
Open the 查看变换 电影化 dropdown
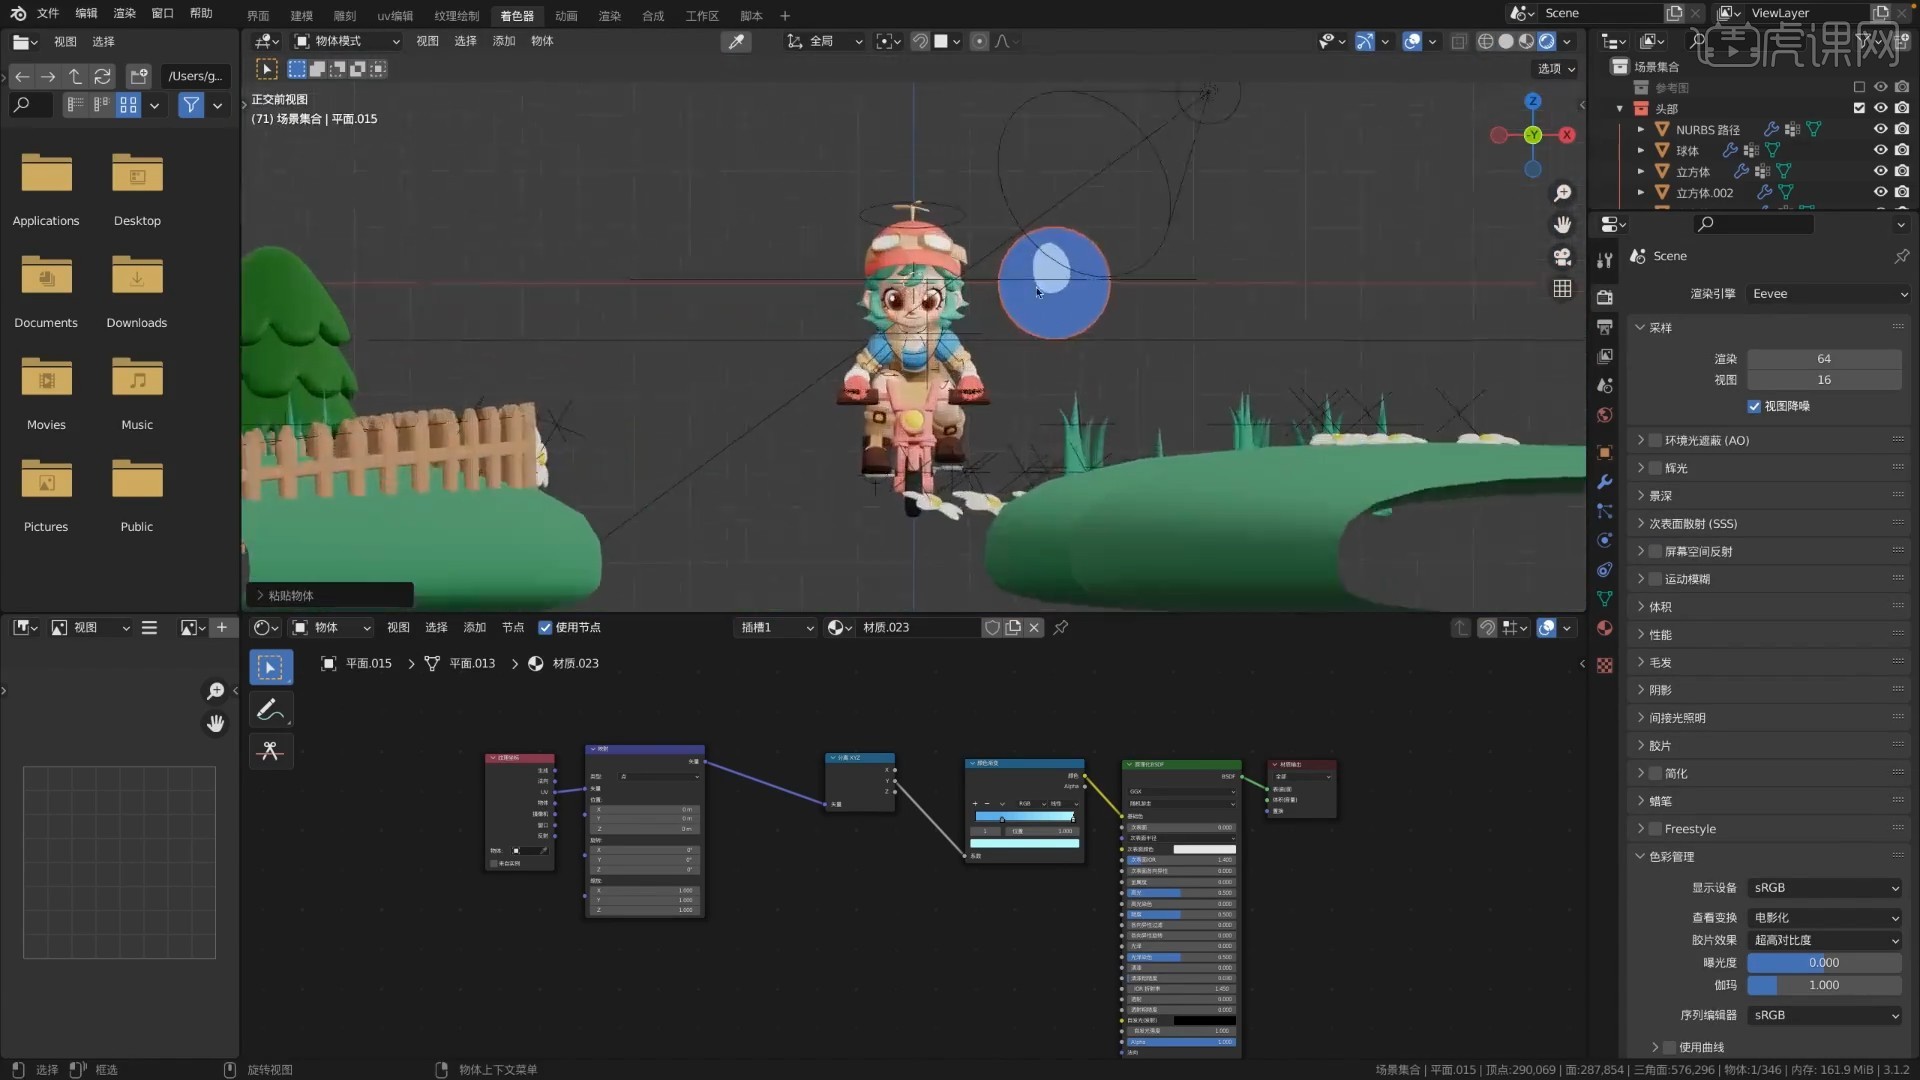pyautogui.click(x=1827, y=918)
